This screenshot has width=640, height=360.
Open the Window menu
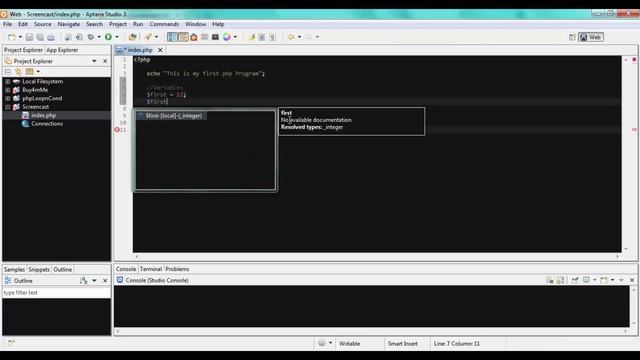[x=196, y=24]
